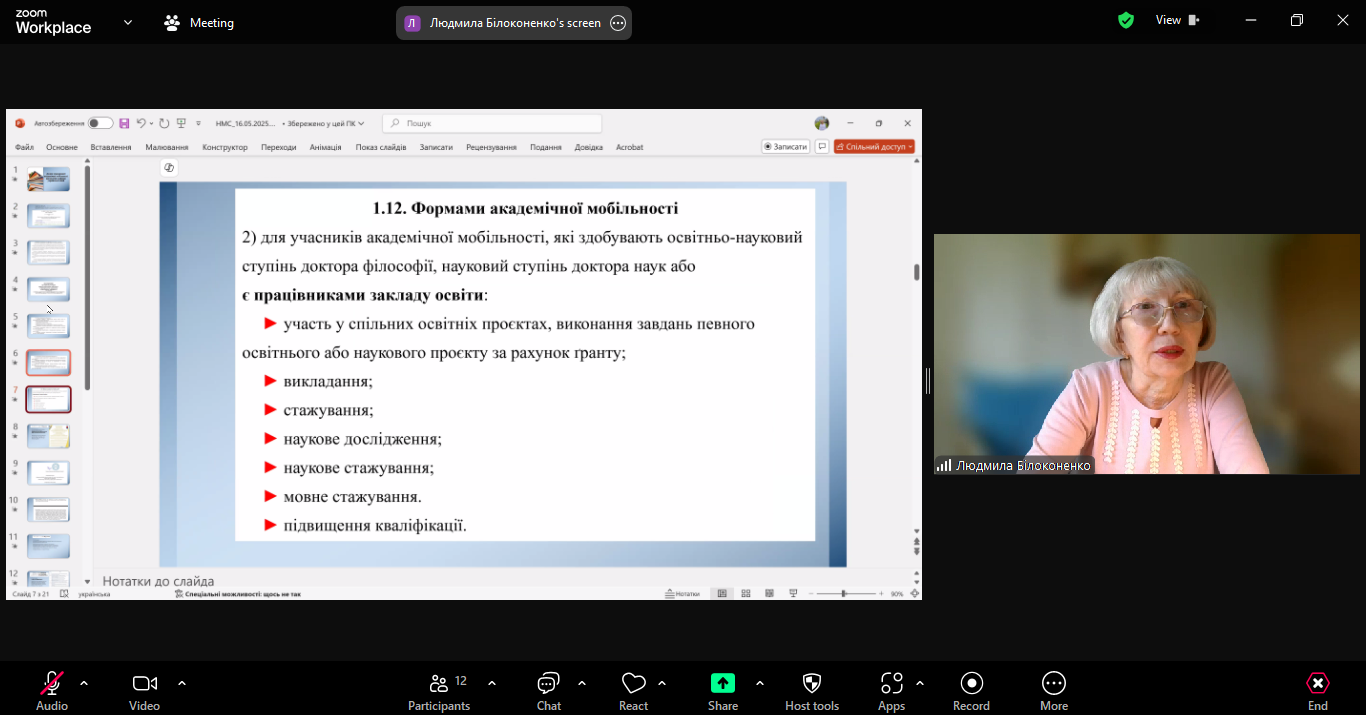Screen dimensions: 1366x715
Task: Click the green encryption shield icon
Action: (1126, 20)
